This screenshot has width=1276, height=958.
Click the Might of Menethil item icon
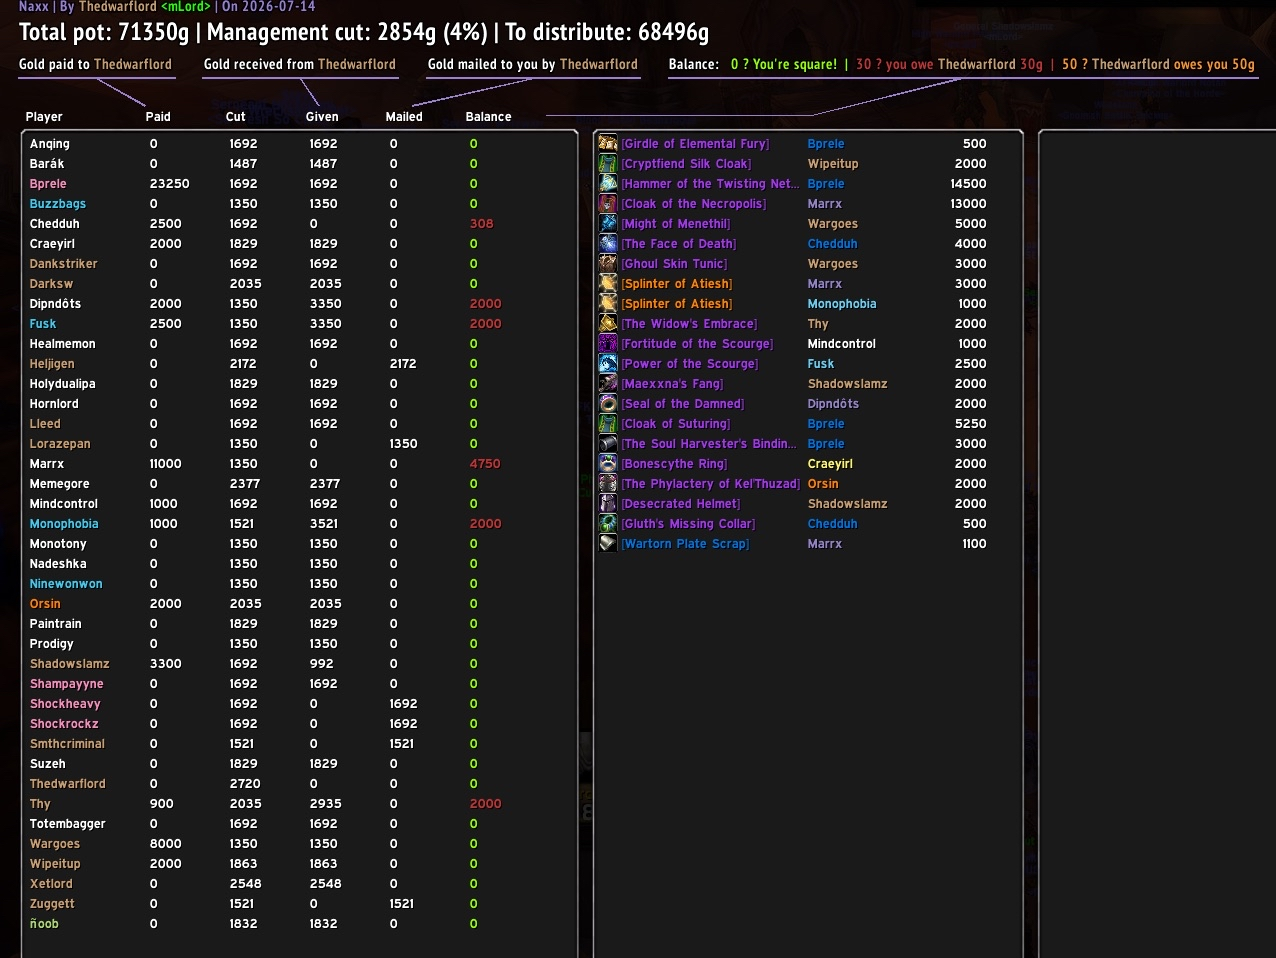[x=608, y=223]
